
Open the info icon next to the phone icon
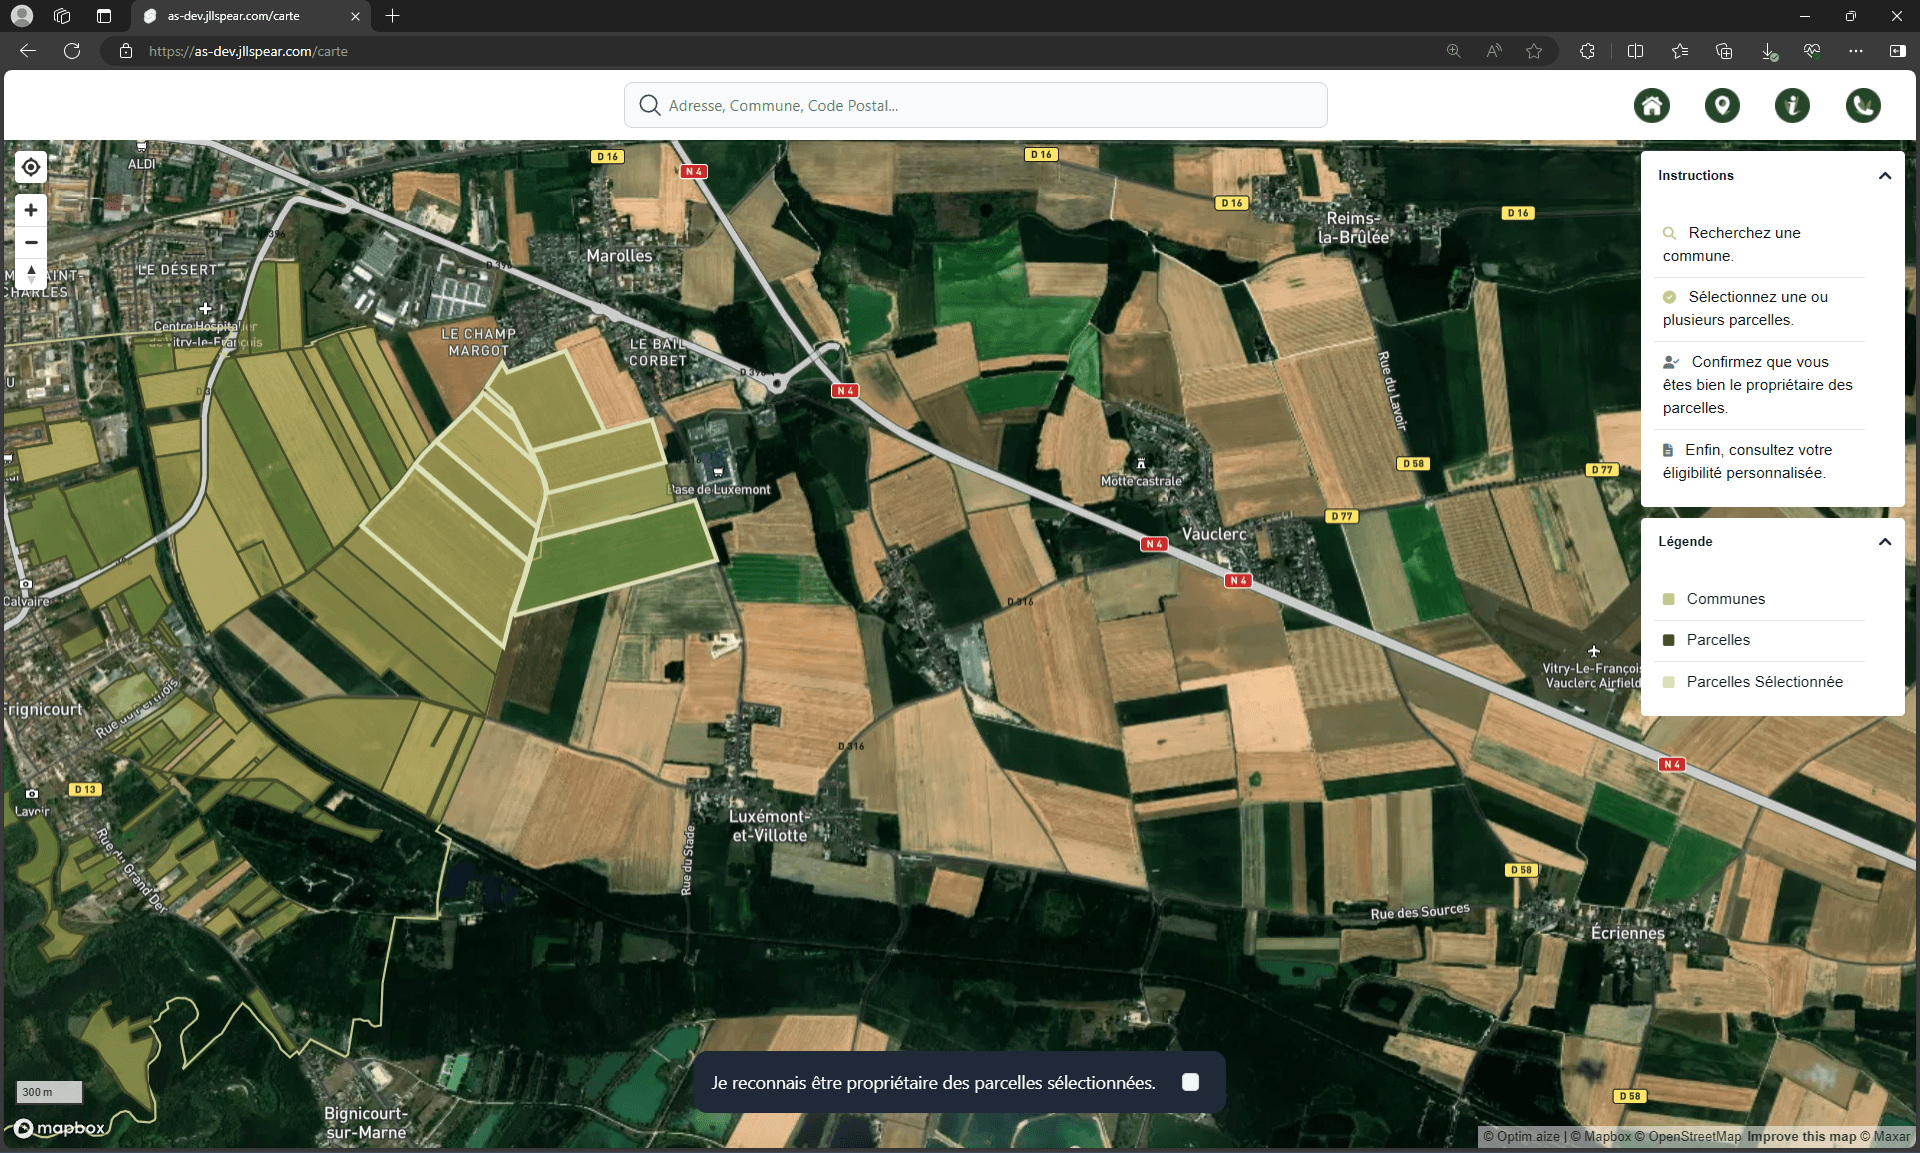click(x=1792, y=105)
